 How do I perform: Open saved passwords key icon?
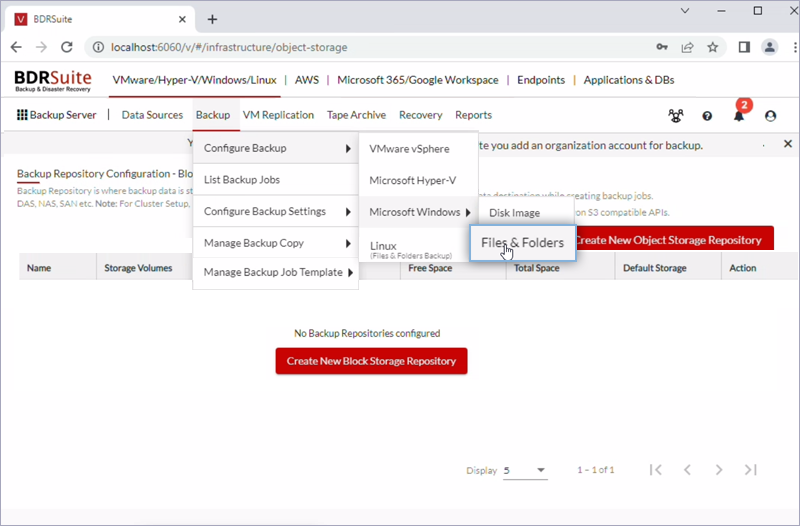pyautogui.click(x=662, y=47)
